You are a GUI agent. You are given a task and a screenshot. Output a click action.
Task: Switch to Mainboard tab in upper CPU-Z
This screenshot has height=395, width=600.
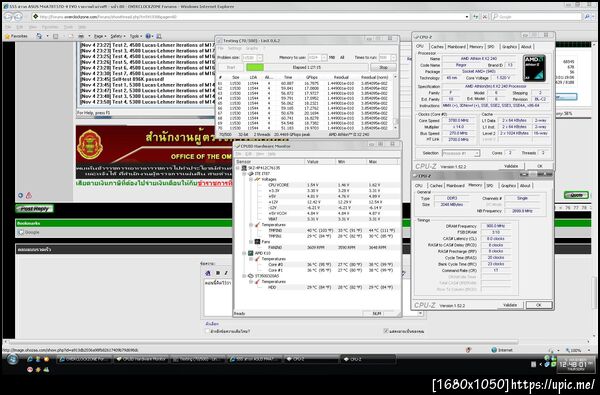457,47
